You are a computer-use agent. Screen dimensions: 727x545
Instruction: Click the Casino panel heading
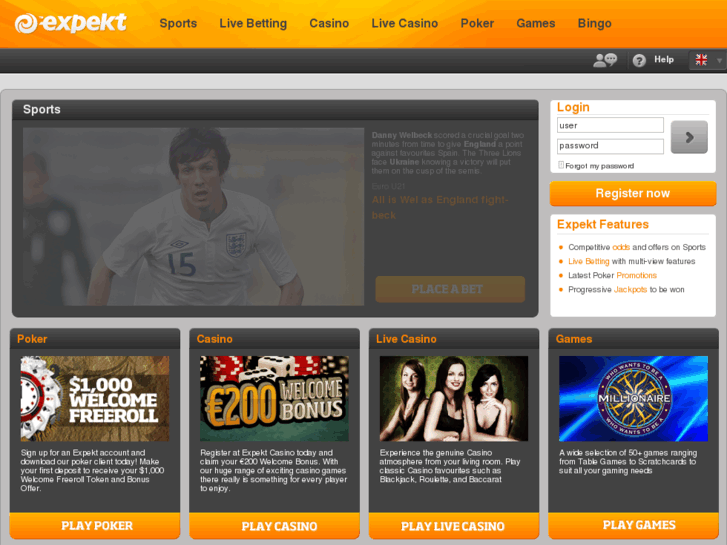tap(215, 339)
